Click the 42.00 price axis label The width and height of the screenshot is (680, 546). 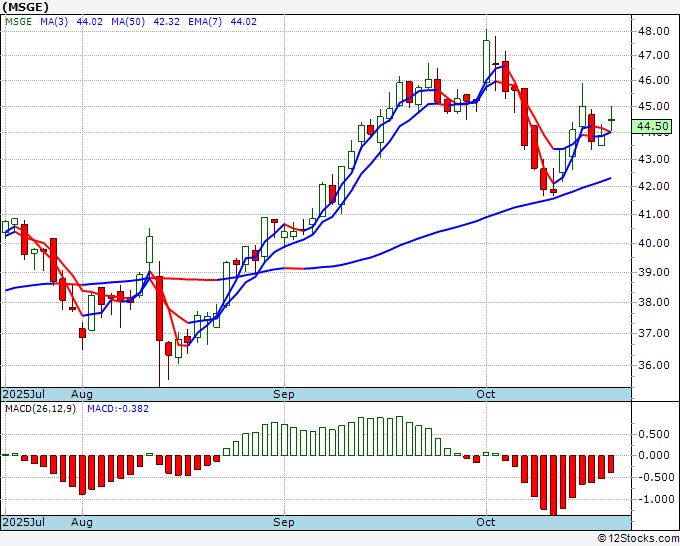coord(654,186)
